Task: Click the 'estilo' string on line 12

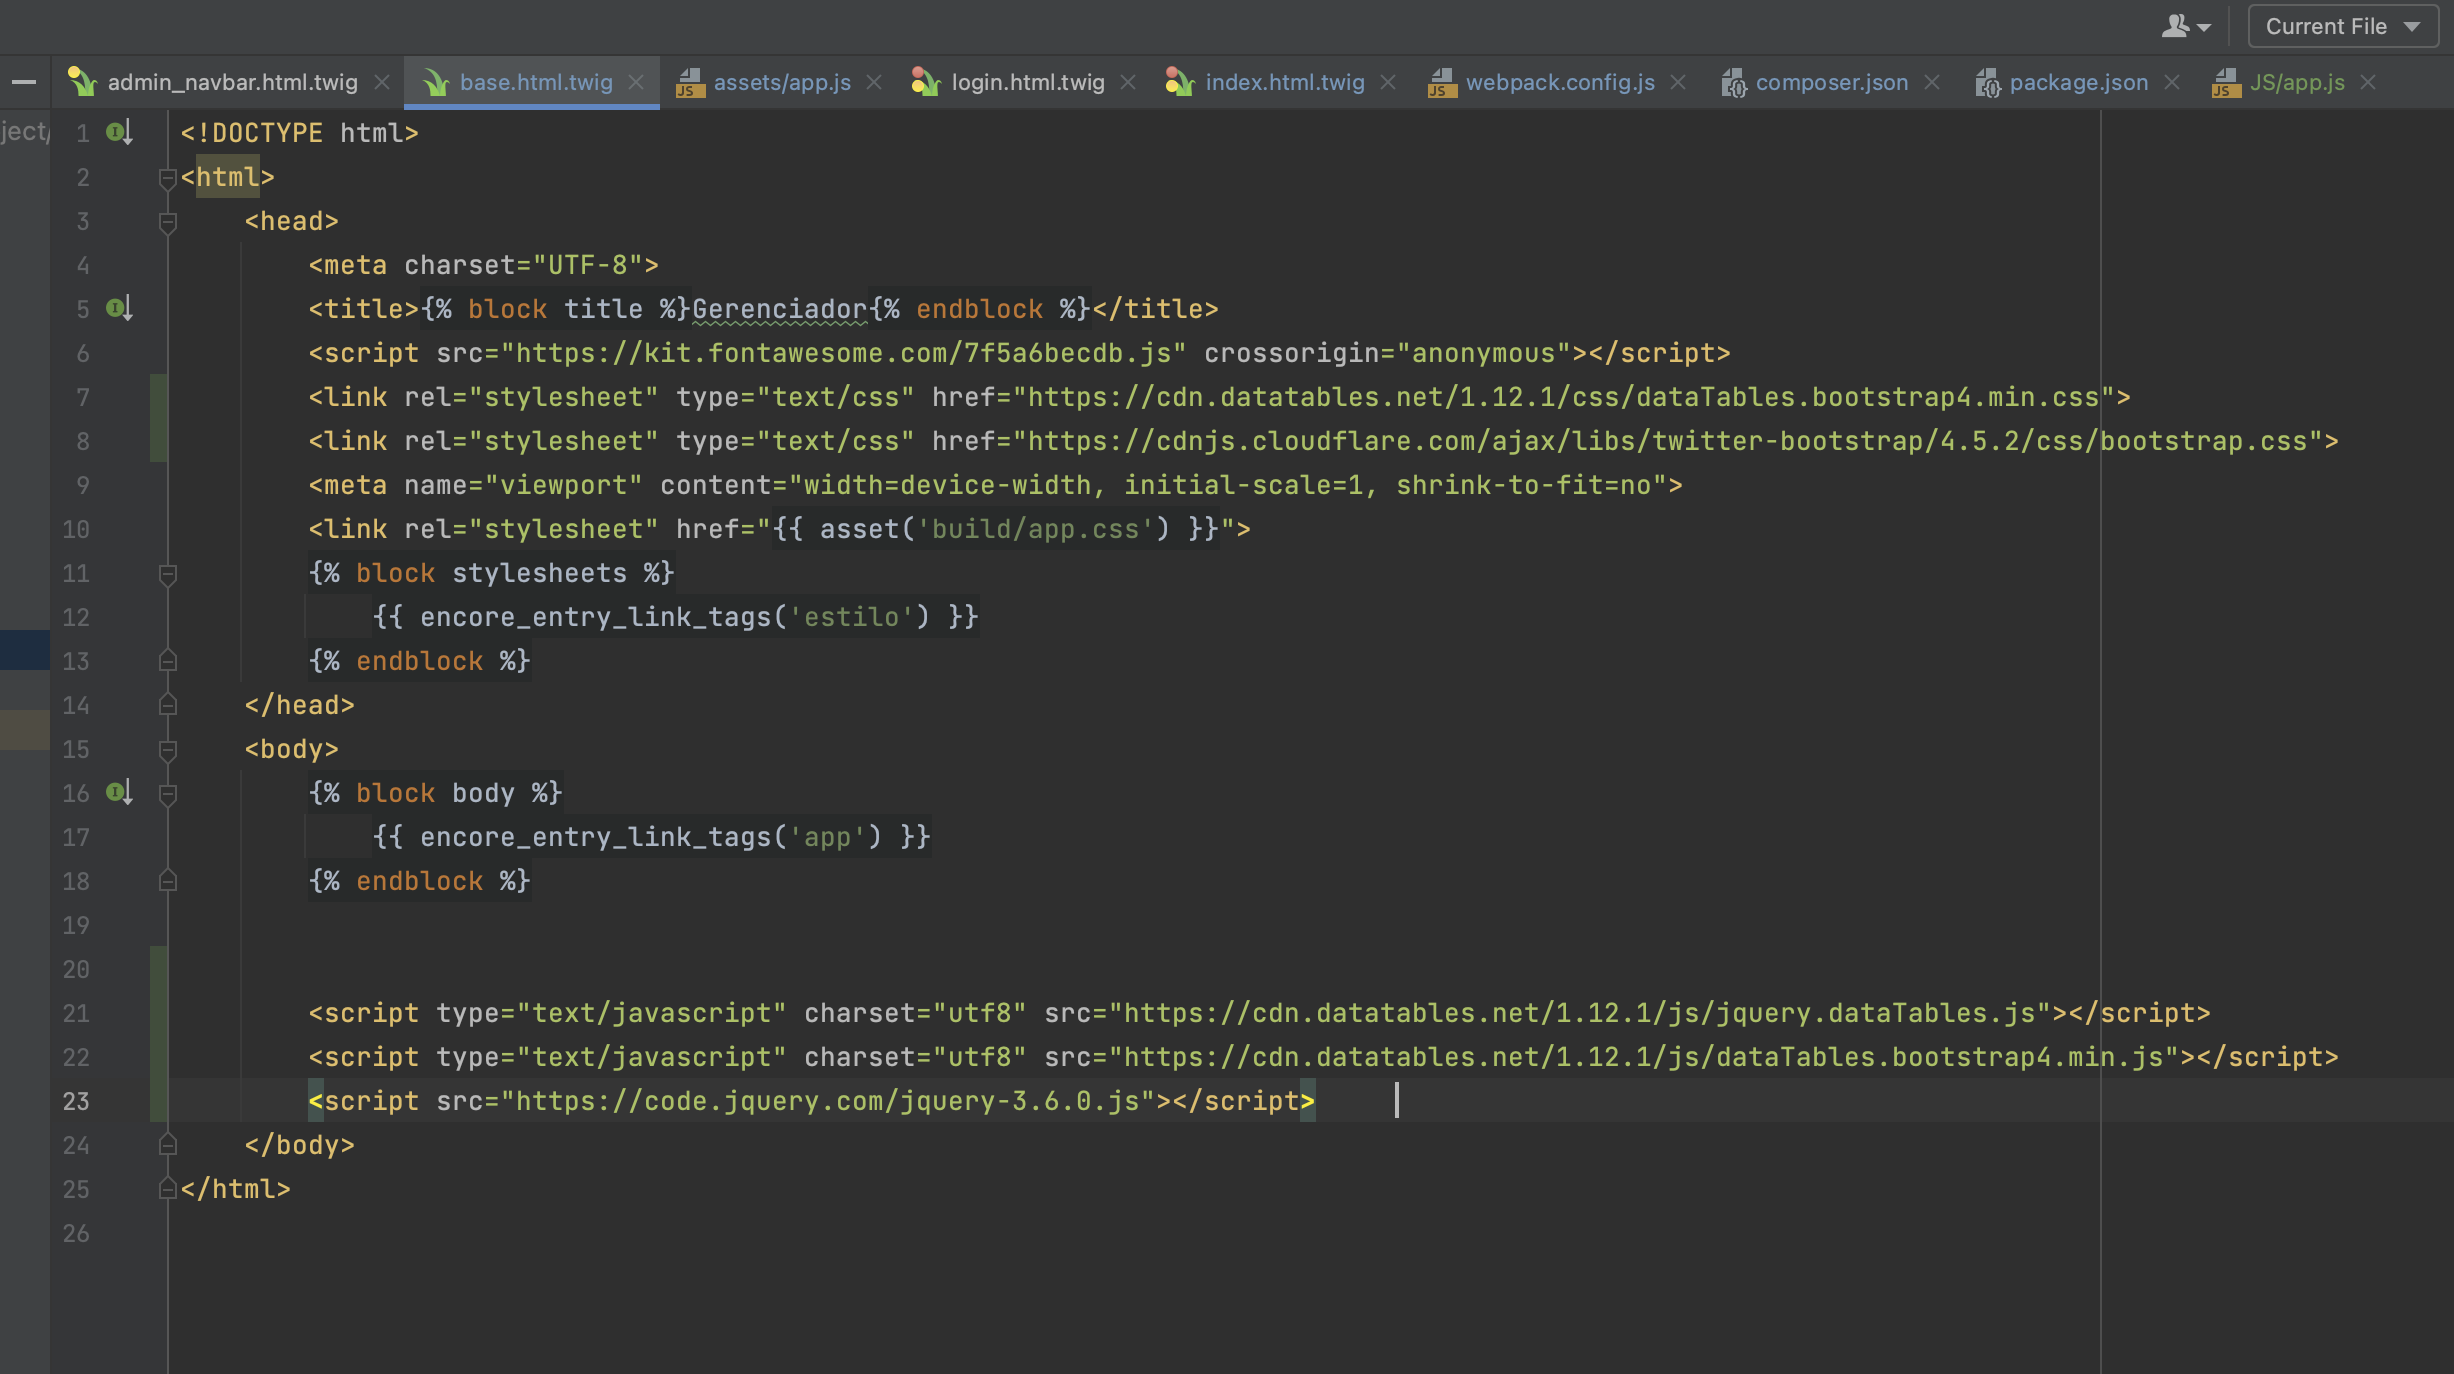Action: [x=851, y=617]
